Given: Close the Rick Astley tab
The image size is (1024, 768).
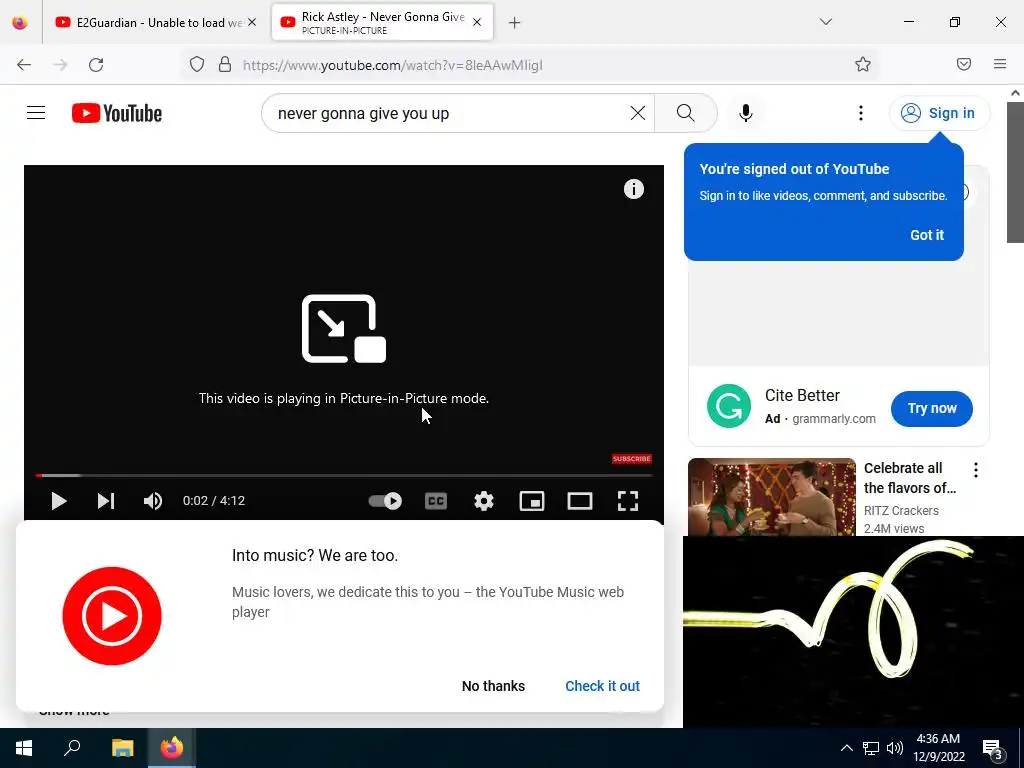Looking at the screenshot, I should tap(477, 22).
